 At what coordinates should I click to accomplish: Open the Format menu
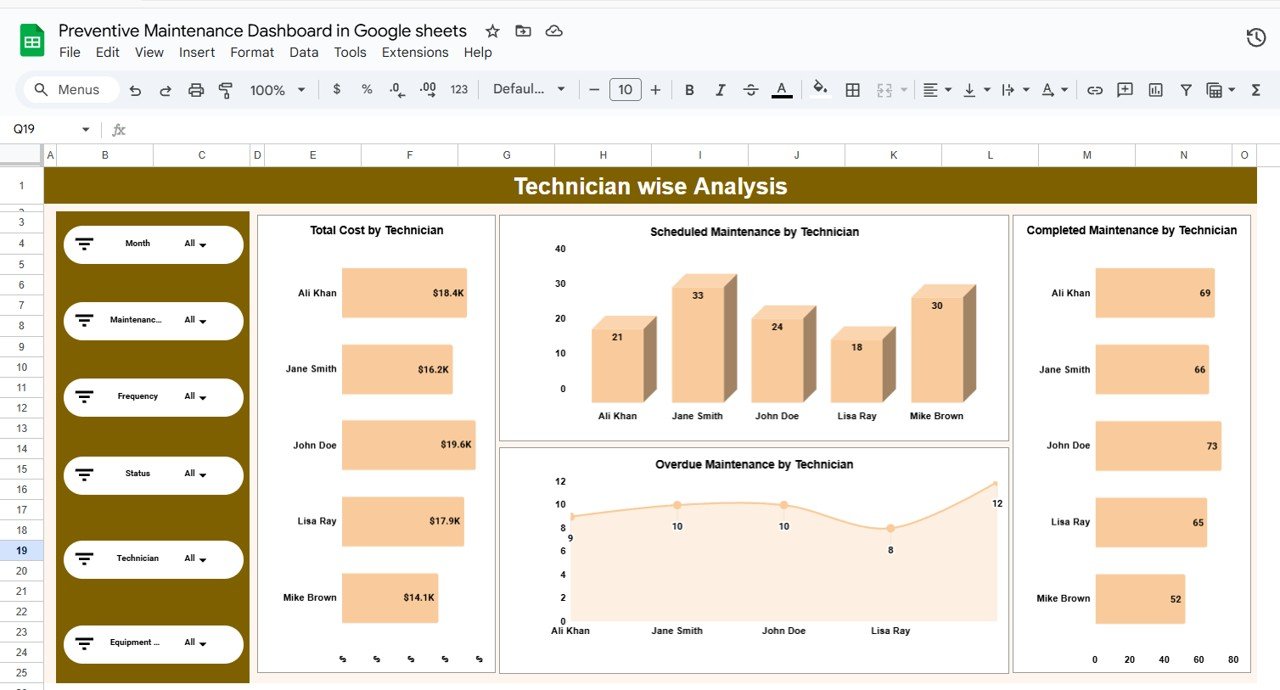(x=252, y=52)
